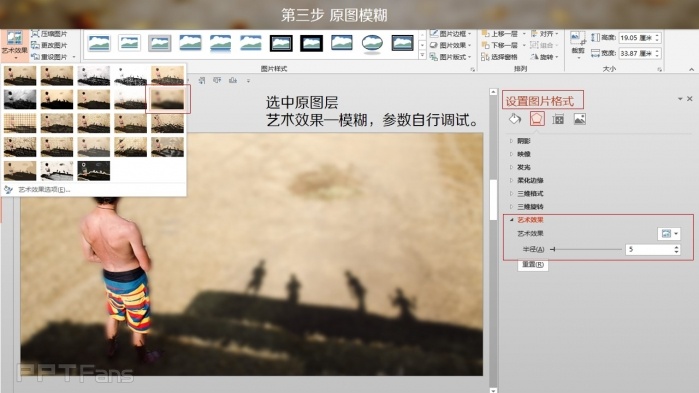
Task: Open the 图片版式 picture layout dropdown
Action: tap(450, 57)
